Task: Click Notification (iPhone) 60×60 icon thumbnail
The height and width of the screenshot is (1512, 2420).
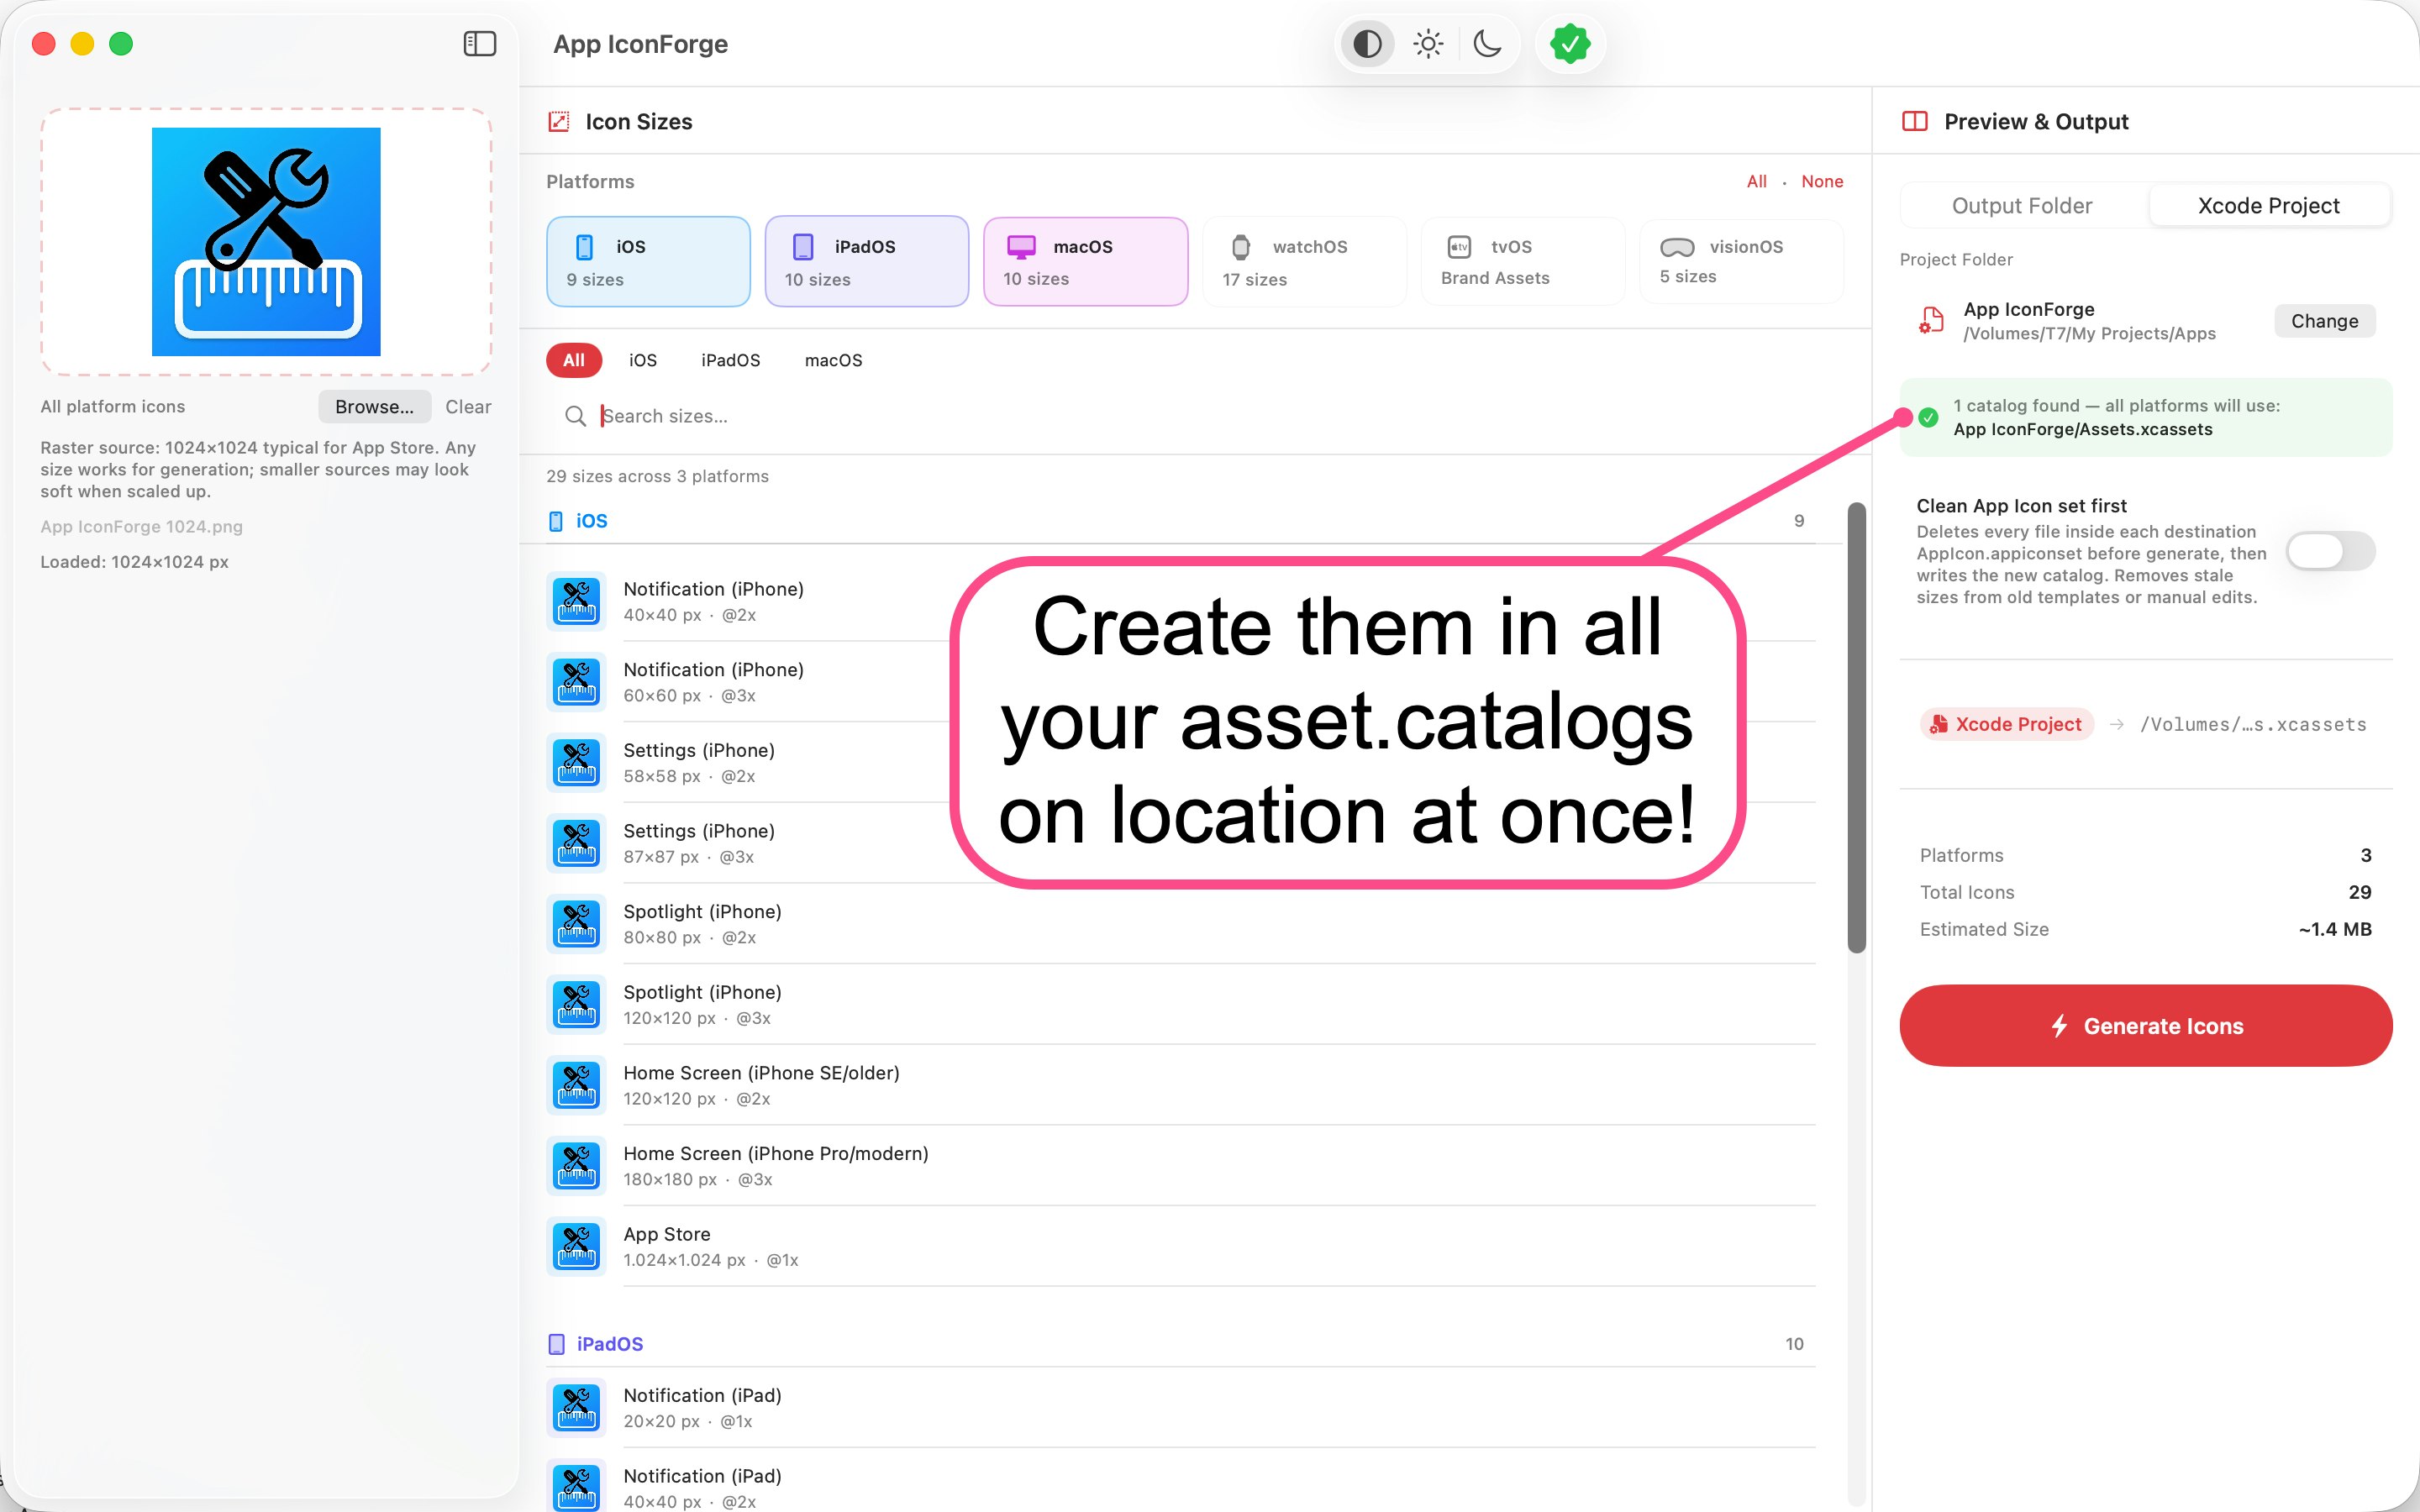Action: tap(577, 682)
